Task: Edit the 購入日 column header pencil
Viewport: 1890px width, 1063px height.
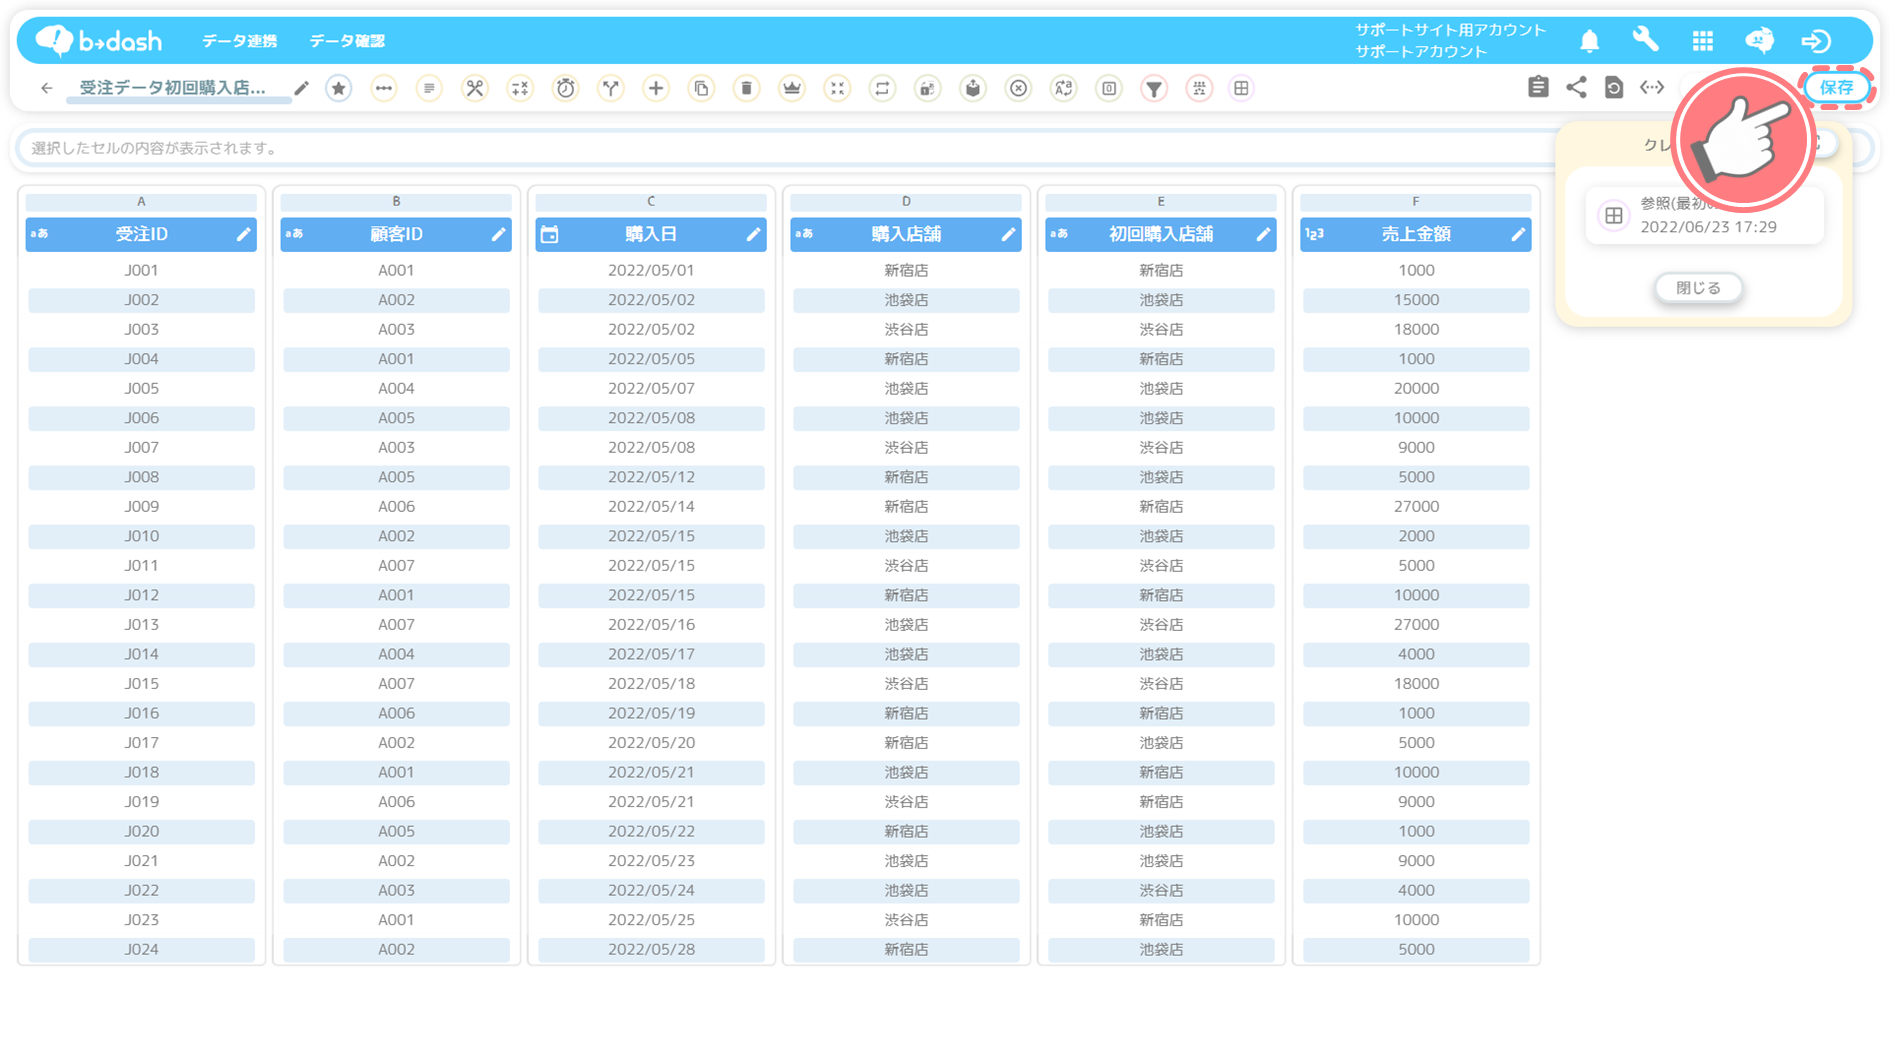Action: (753, 234)
